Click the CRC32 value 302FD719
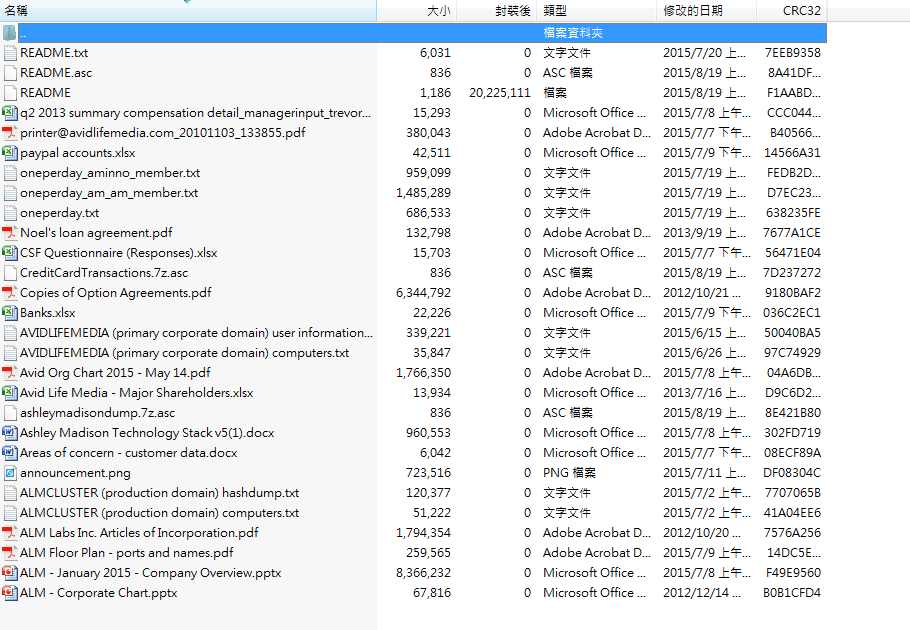The height and width of the screenshot is (630, 910). pyautogui.click(x=793, y=433)
